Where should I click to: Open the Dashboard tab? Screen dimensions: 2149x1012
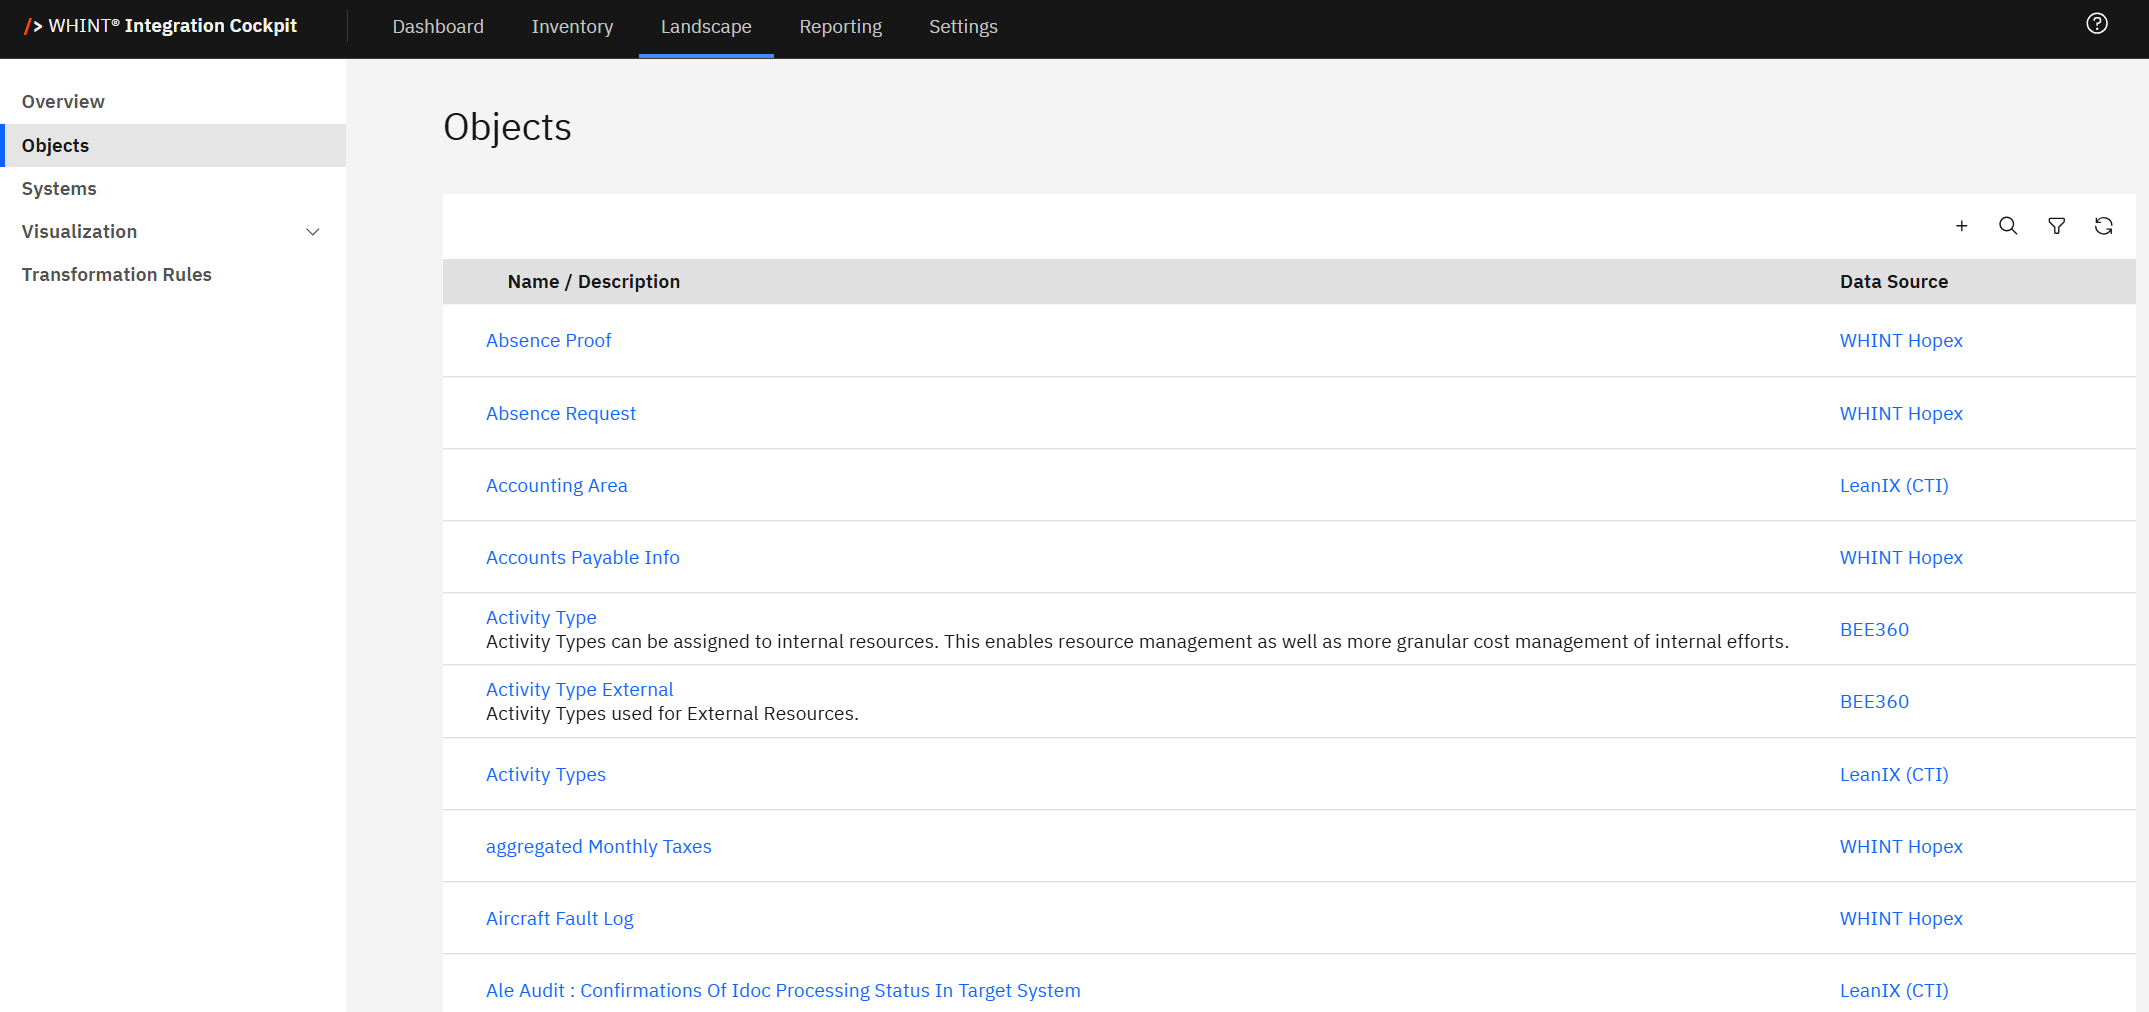click(x=437, y=27)
